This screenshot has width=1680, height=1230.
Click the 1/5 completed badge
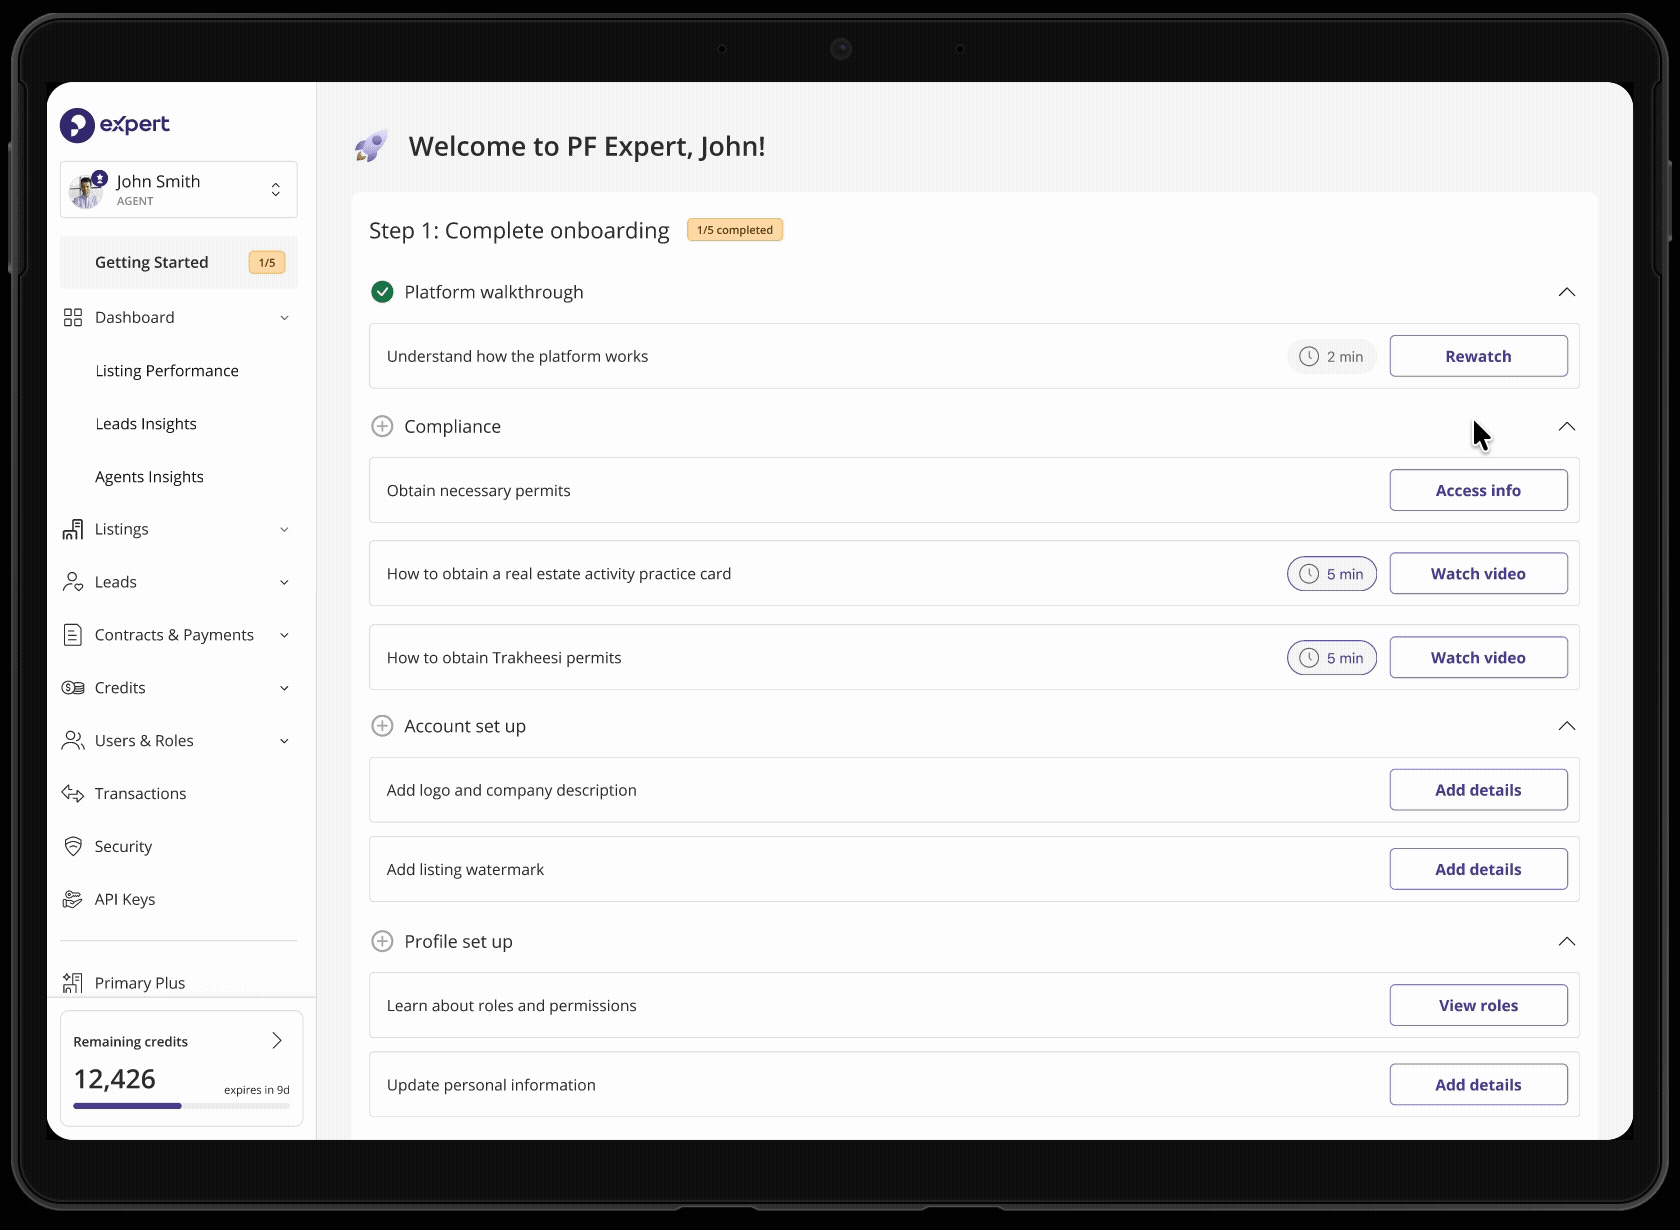click(x=735, y=230)
